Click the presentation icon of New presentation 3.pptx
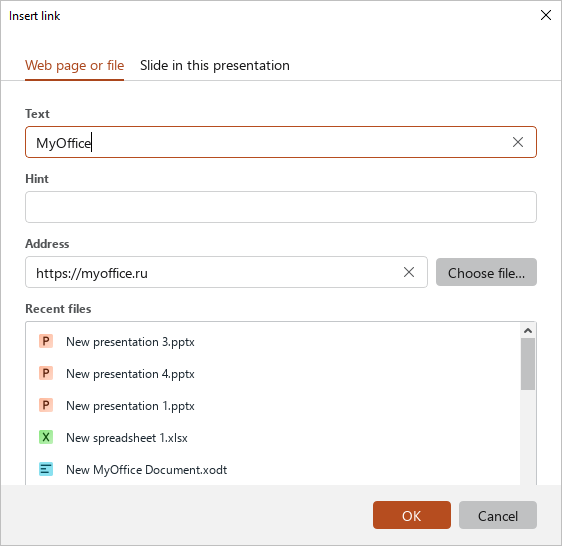Image resolution: width=562 pixels, height=546 pixels. click(x=46, y=341)
